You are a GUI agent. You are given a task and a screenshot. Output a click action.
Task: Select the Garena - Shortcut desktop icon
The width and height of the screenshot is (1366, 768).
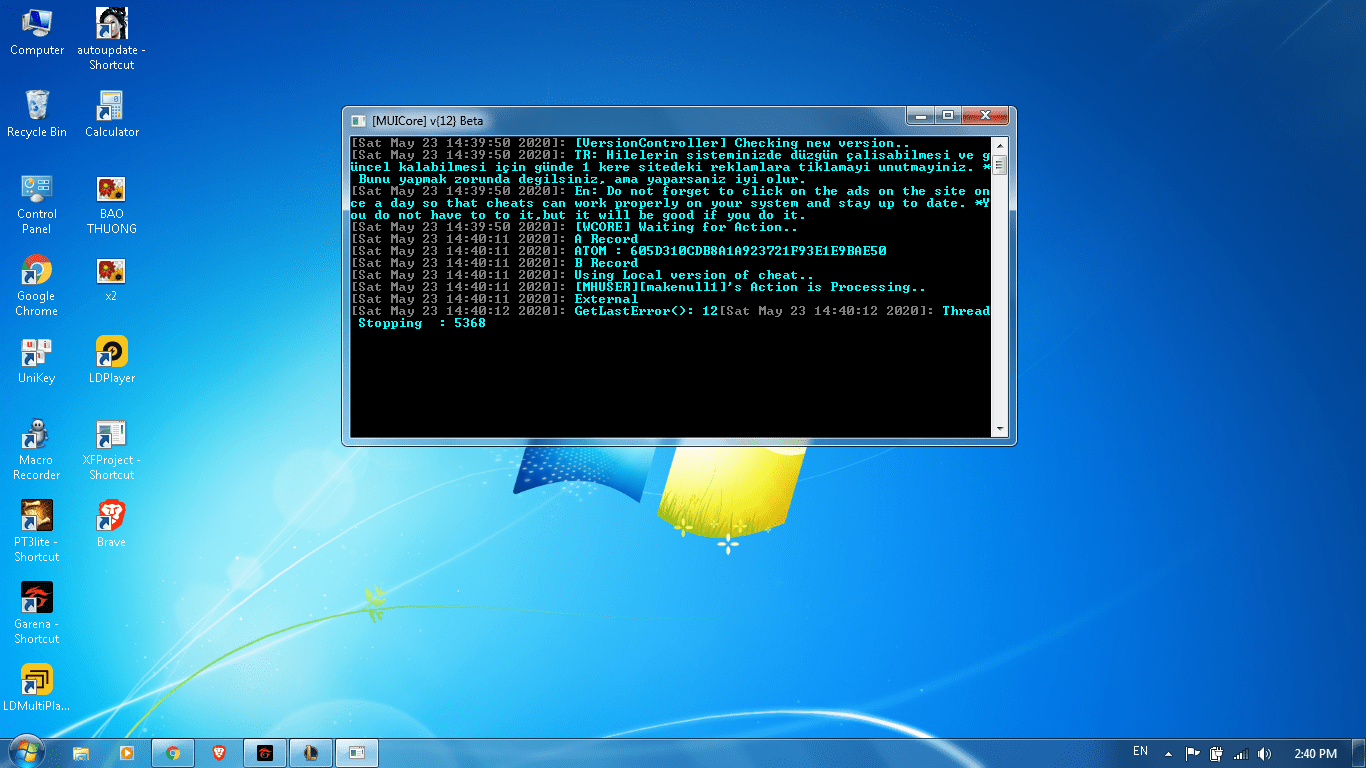click(37, 614)
